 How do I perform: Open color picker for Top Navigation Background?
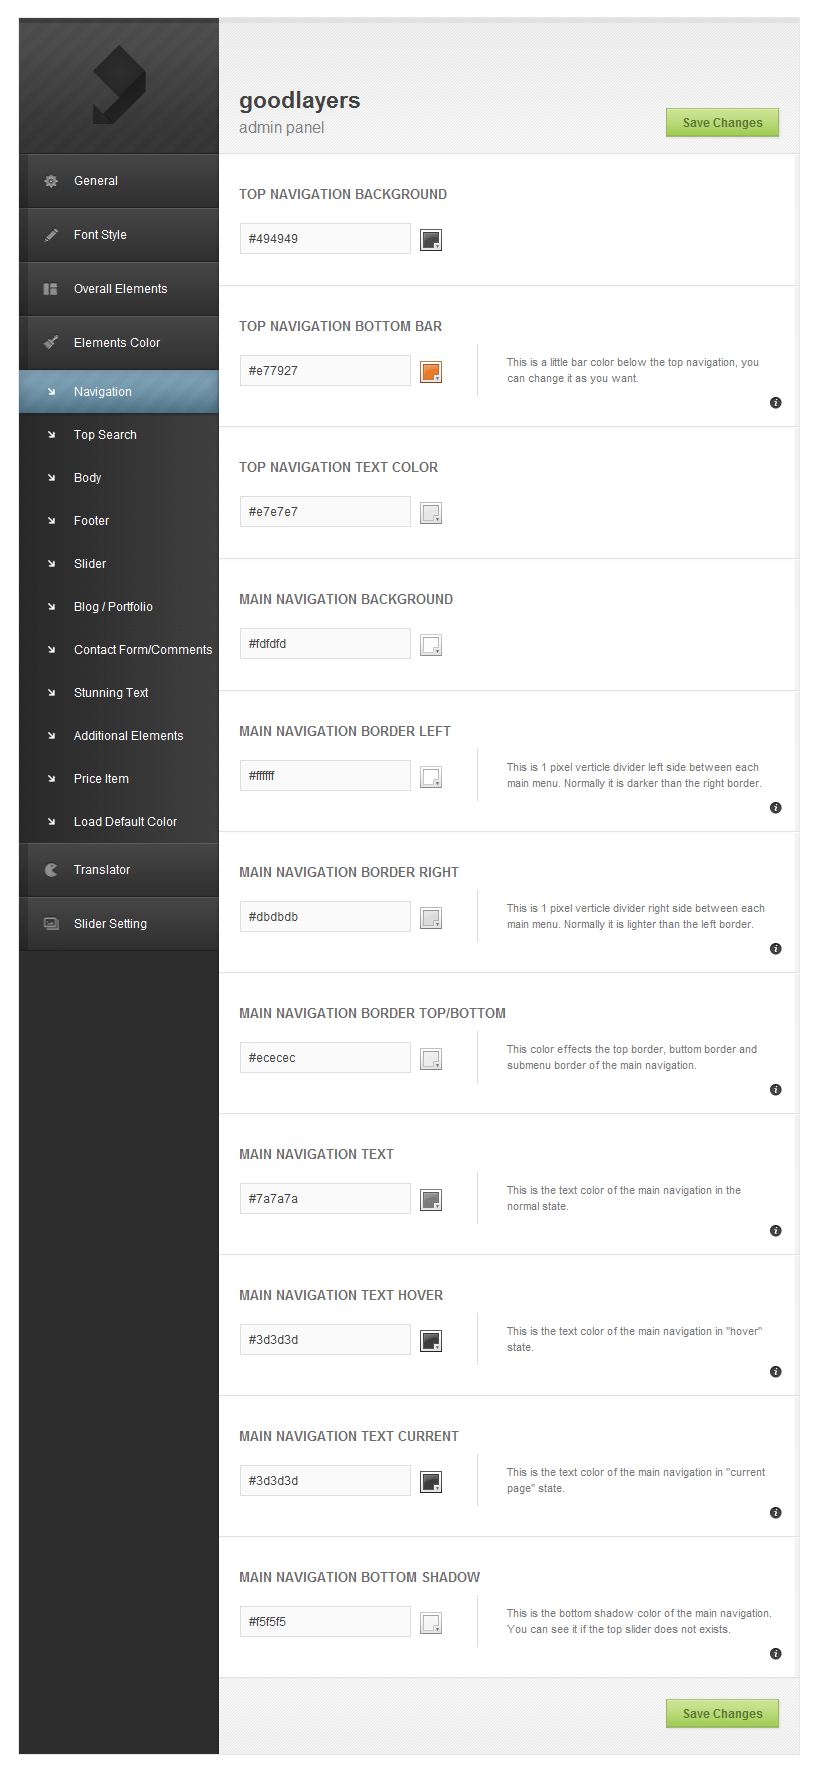431,240
